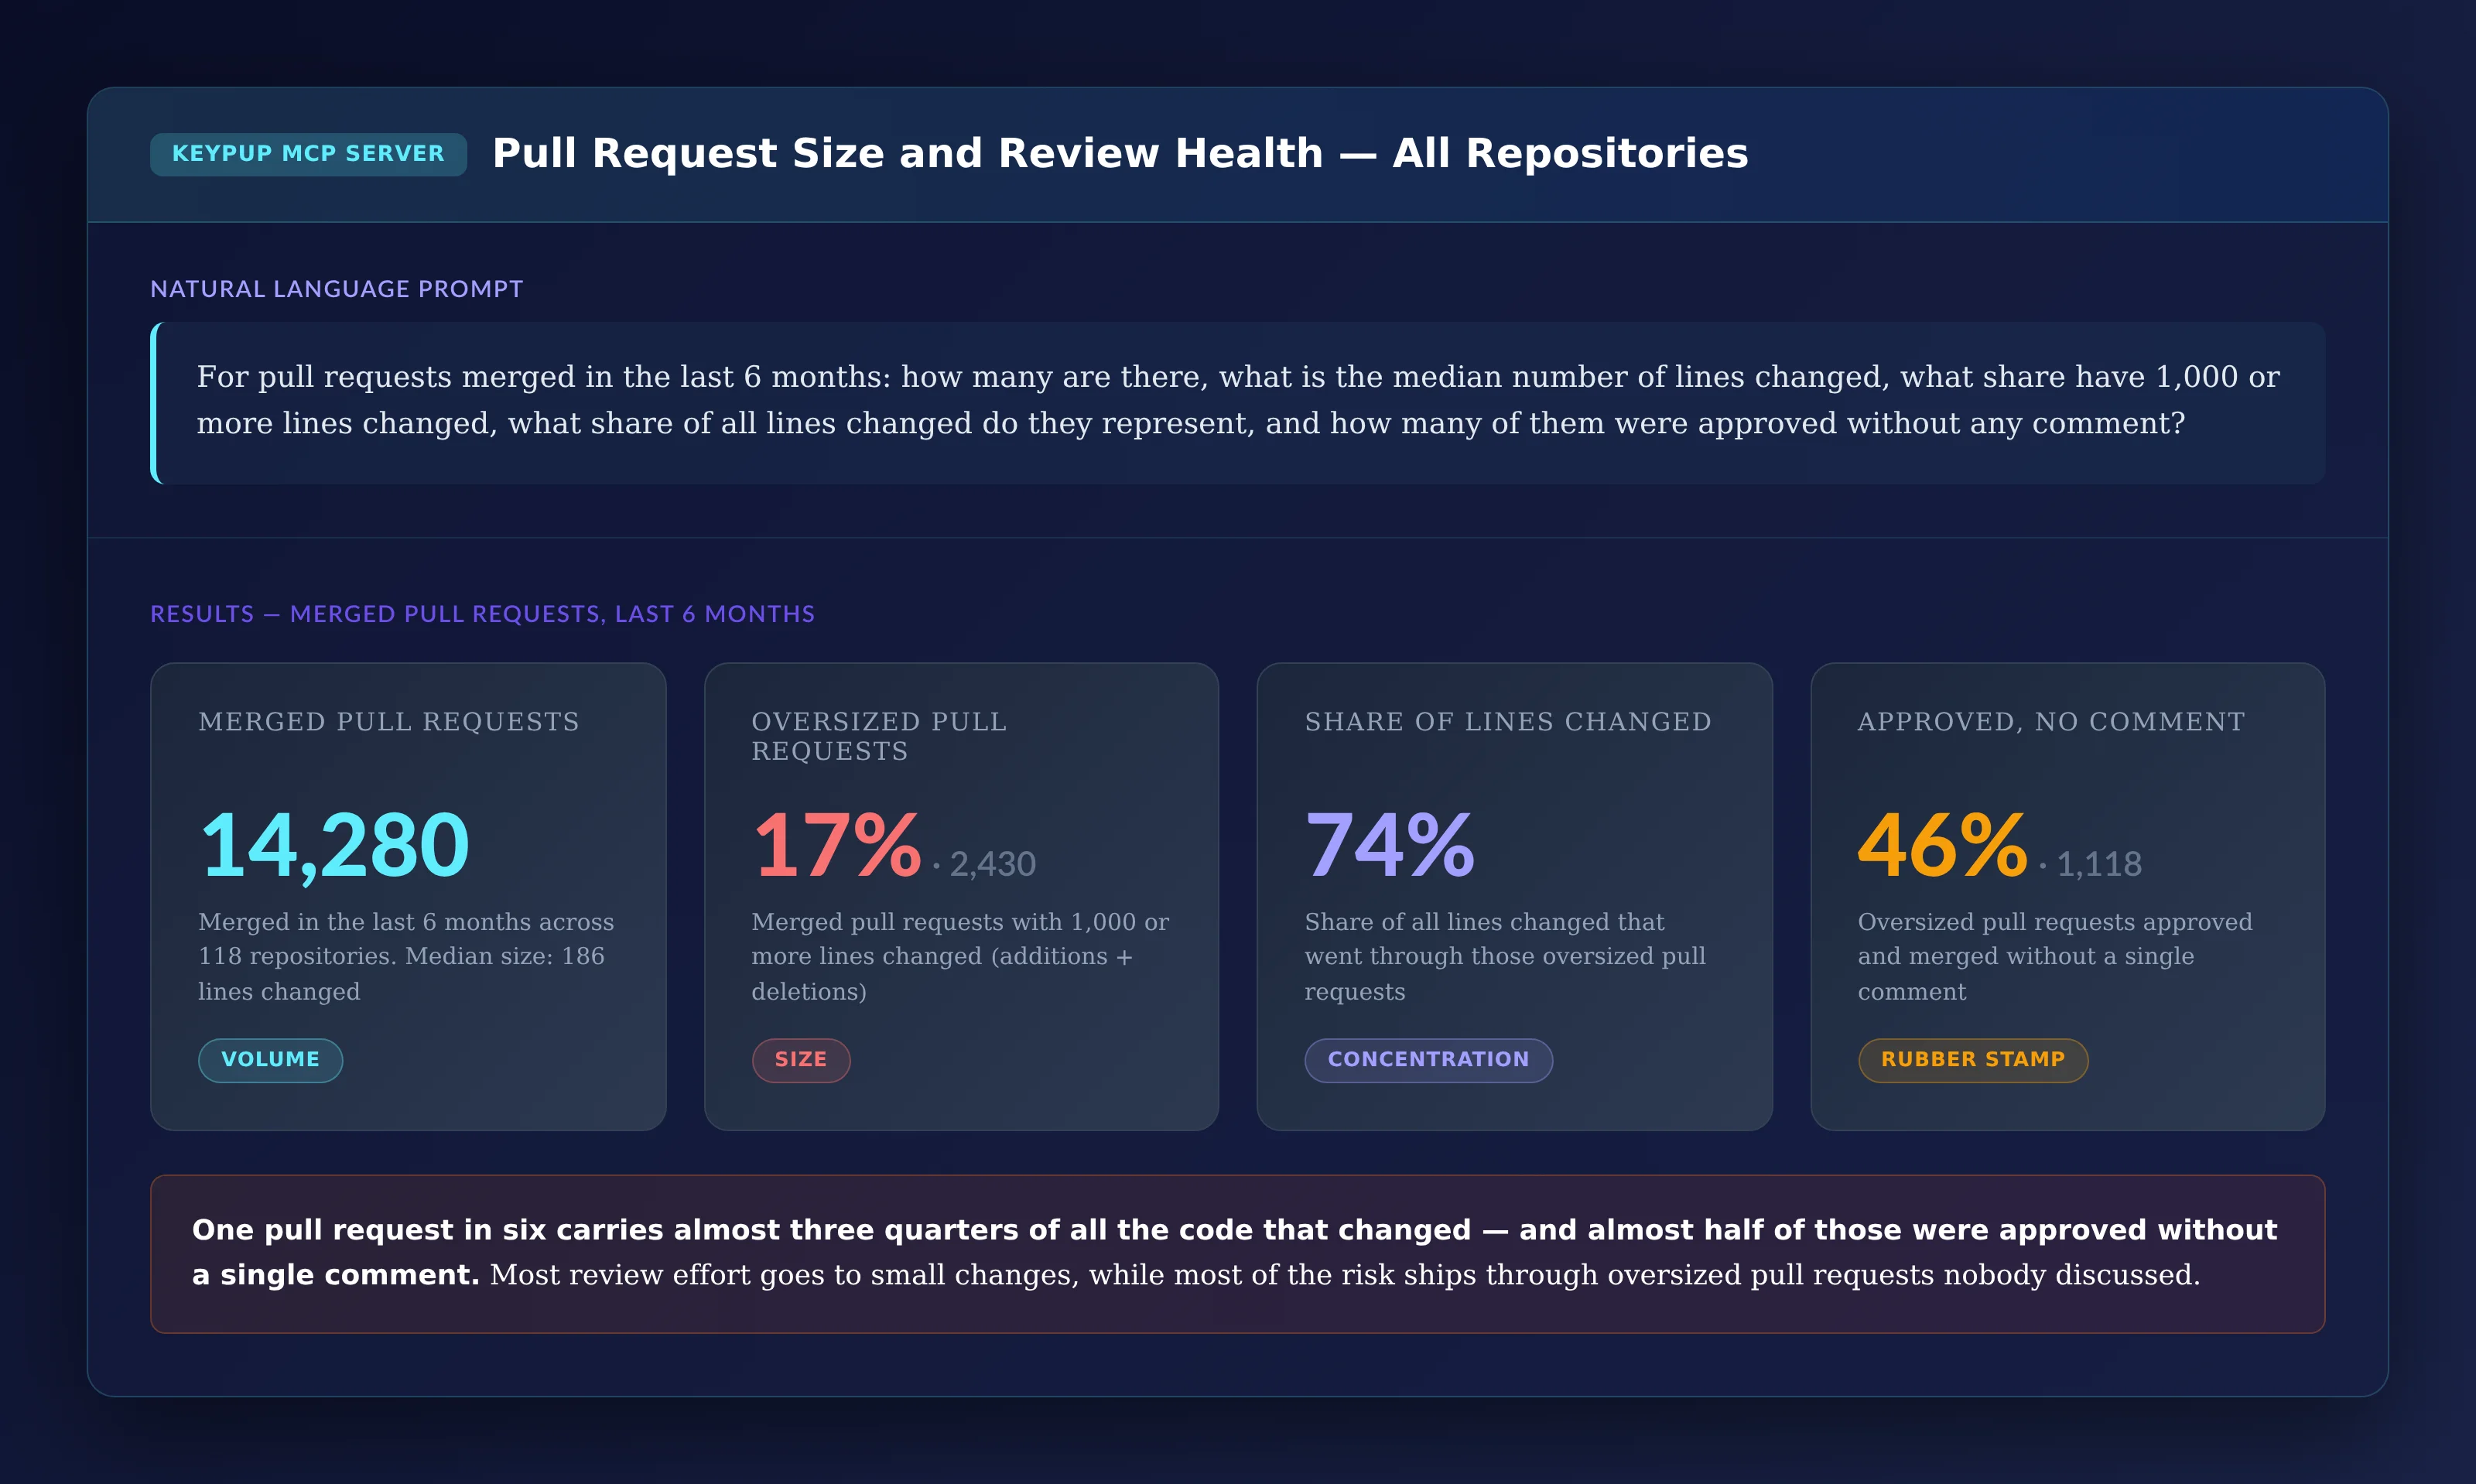Click the VOLUME tag
The height and width of the screenshot is (1484, 2476).
click(x=270, y=1060)
